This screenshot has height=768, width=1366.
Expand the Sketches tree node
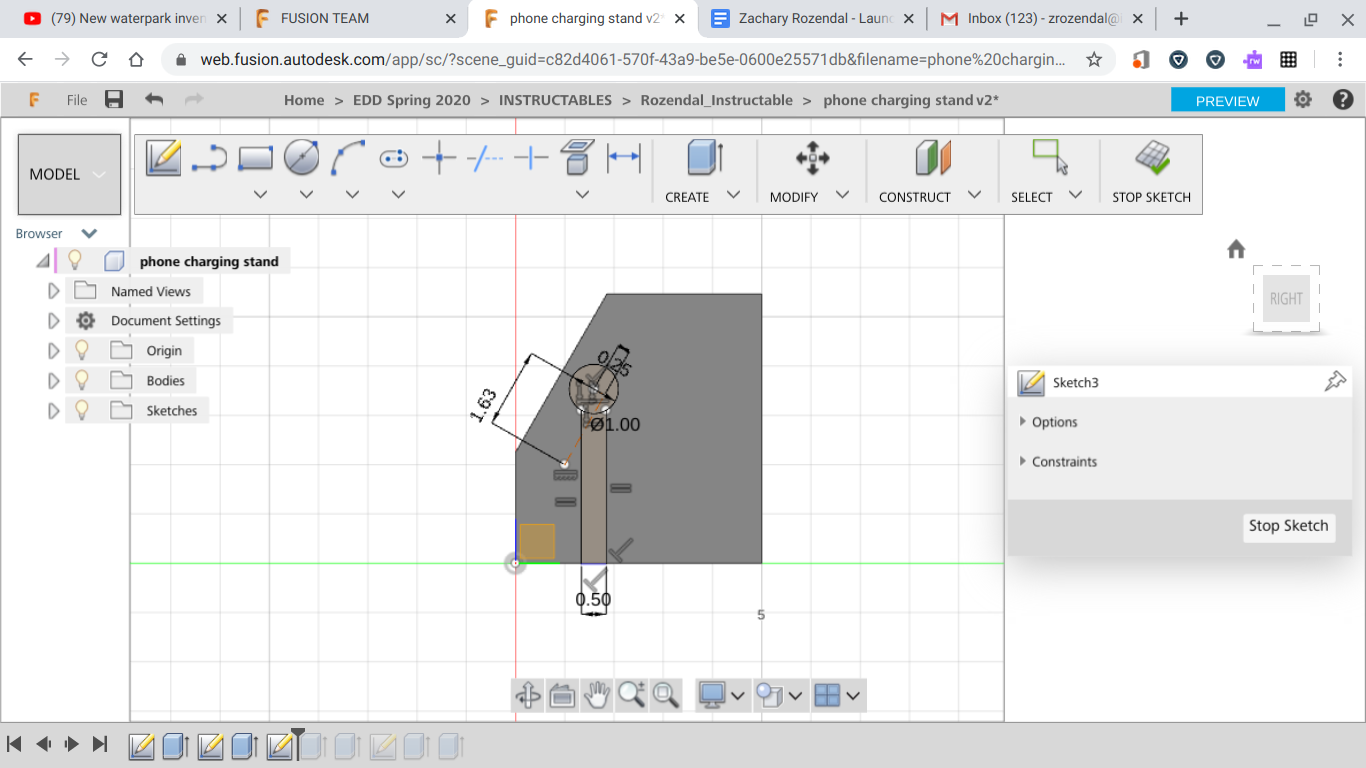coord(54,411)
